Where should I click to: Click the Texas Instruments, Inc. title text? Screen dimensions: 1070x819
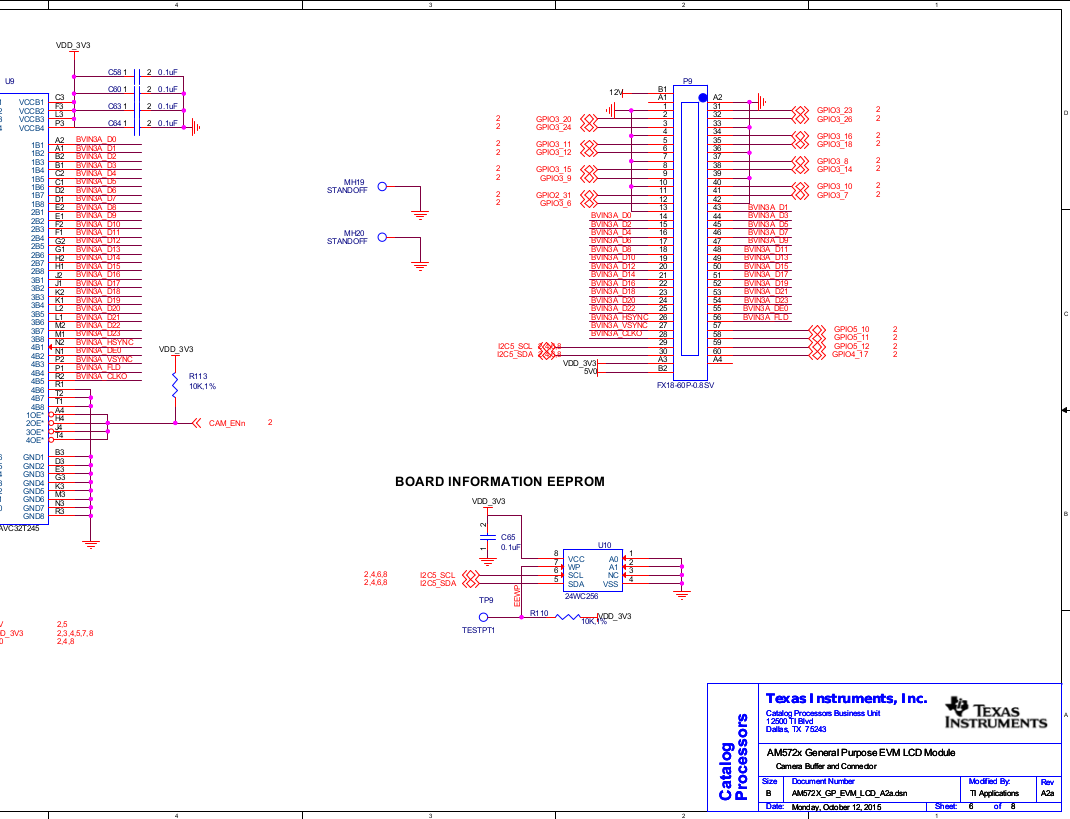846,698
